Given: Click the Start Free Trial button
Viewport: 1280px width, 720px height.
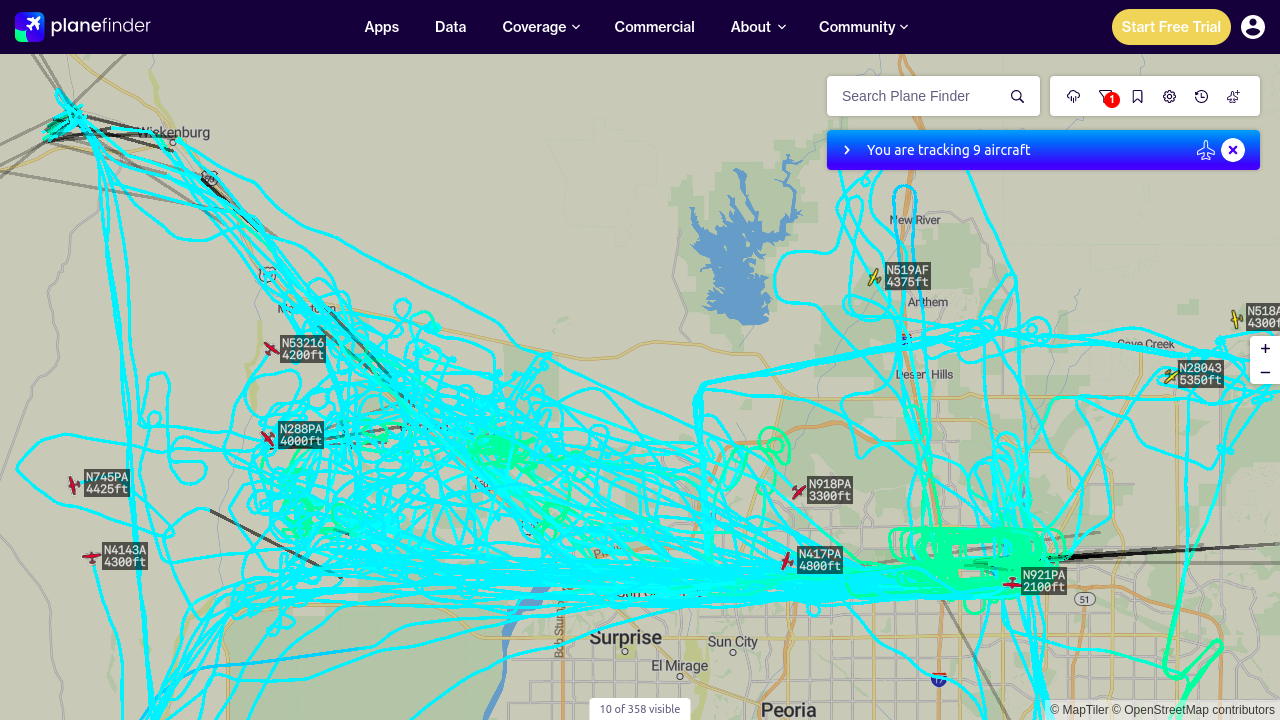Looking at the screenshot, I should pyautogui.click(x=1171, y=27).
